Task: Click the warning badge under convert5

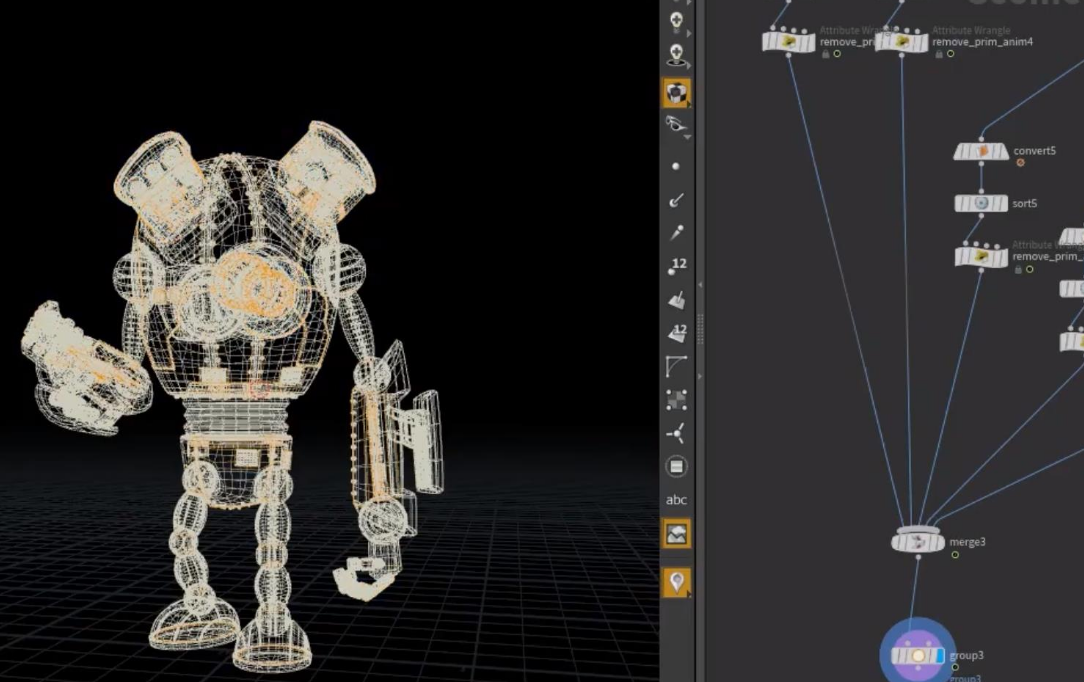Action: [1020, 163]
